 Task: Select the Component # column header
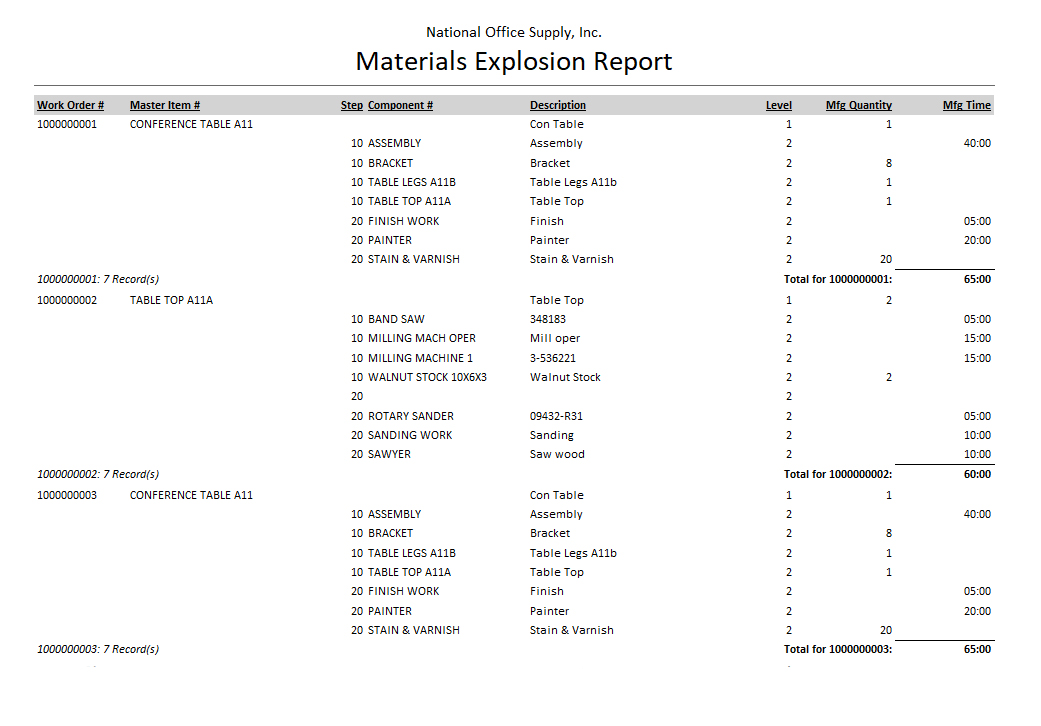pyautogui.click(x=400, y=105)
